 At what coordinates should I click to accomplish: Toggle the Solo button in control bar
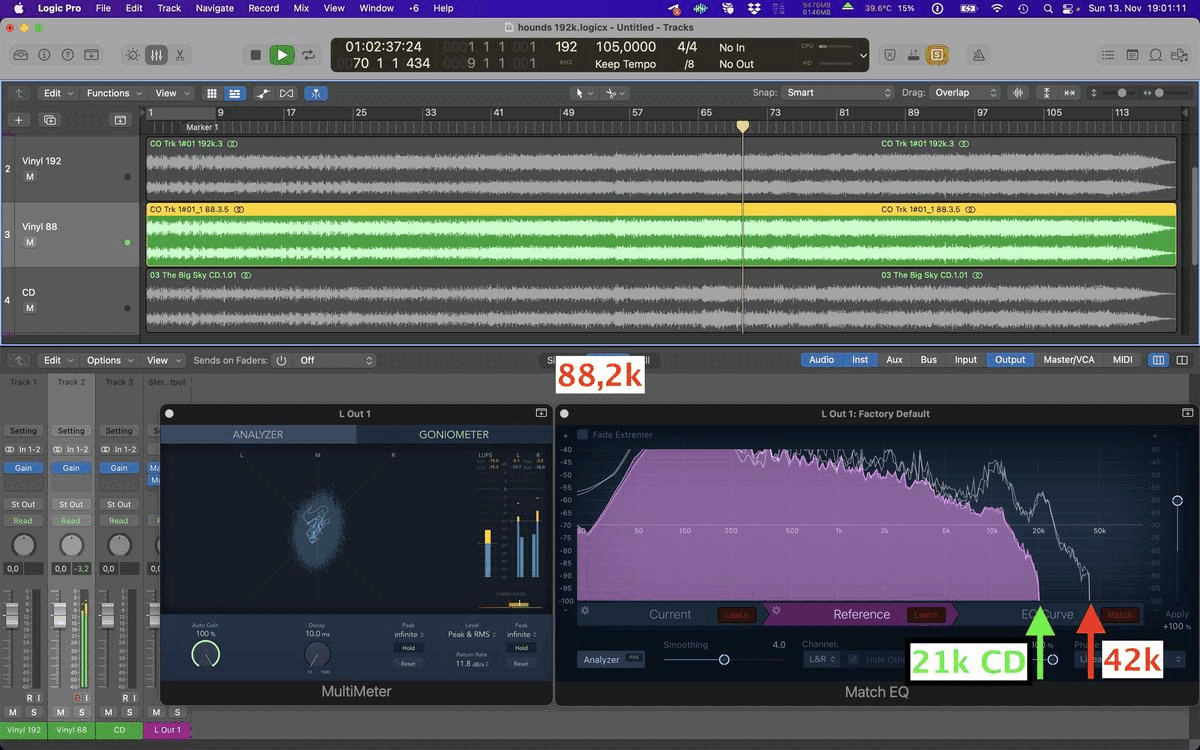[x=936, y=55]
